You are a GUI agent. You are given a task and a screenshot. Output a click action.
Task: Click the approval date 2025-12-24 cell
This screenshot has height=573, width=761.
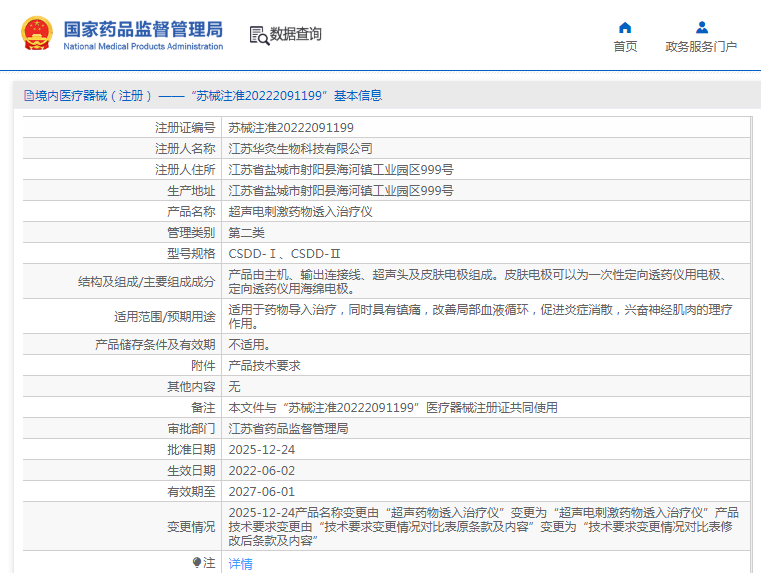point(262,450)
